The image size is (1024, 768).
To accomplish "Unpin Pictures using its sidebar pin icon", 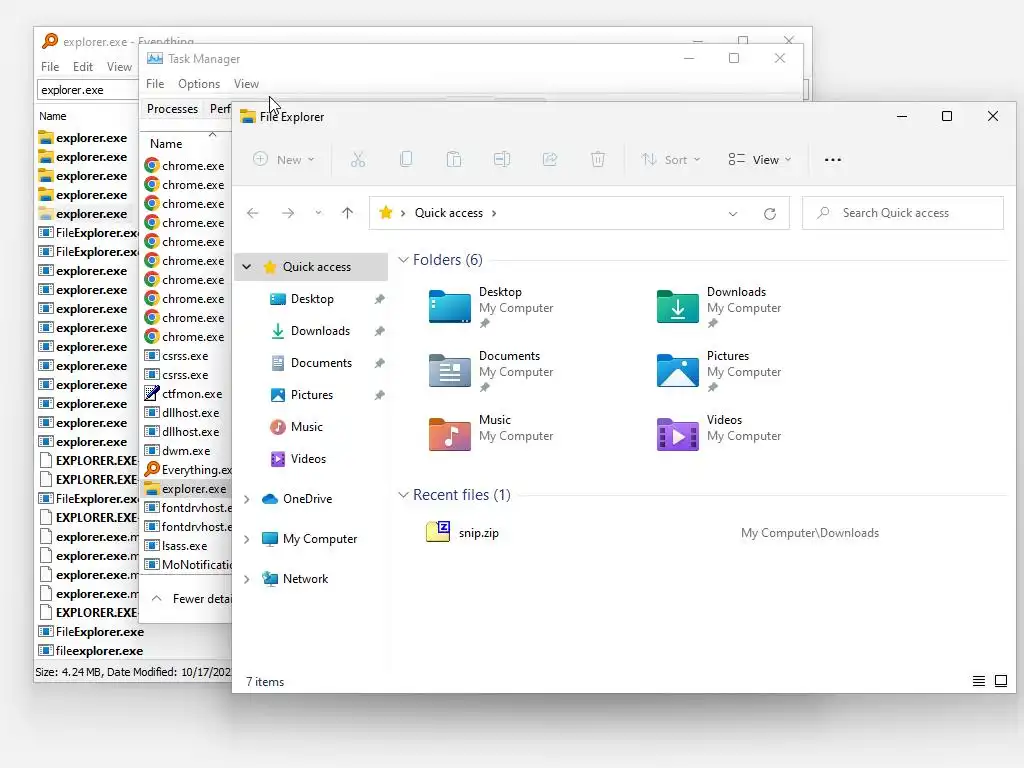I will click(x=379, y=395).
